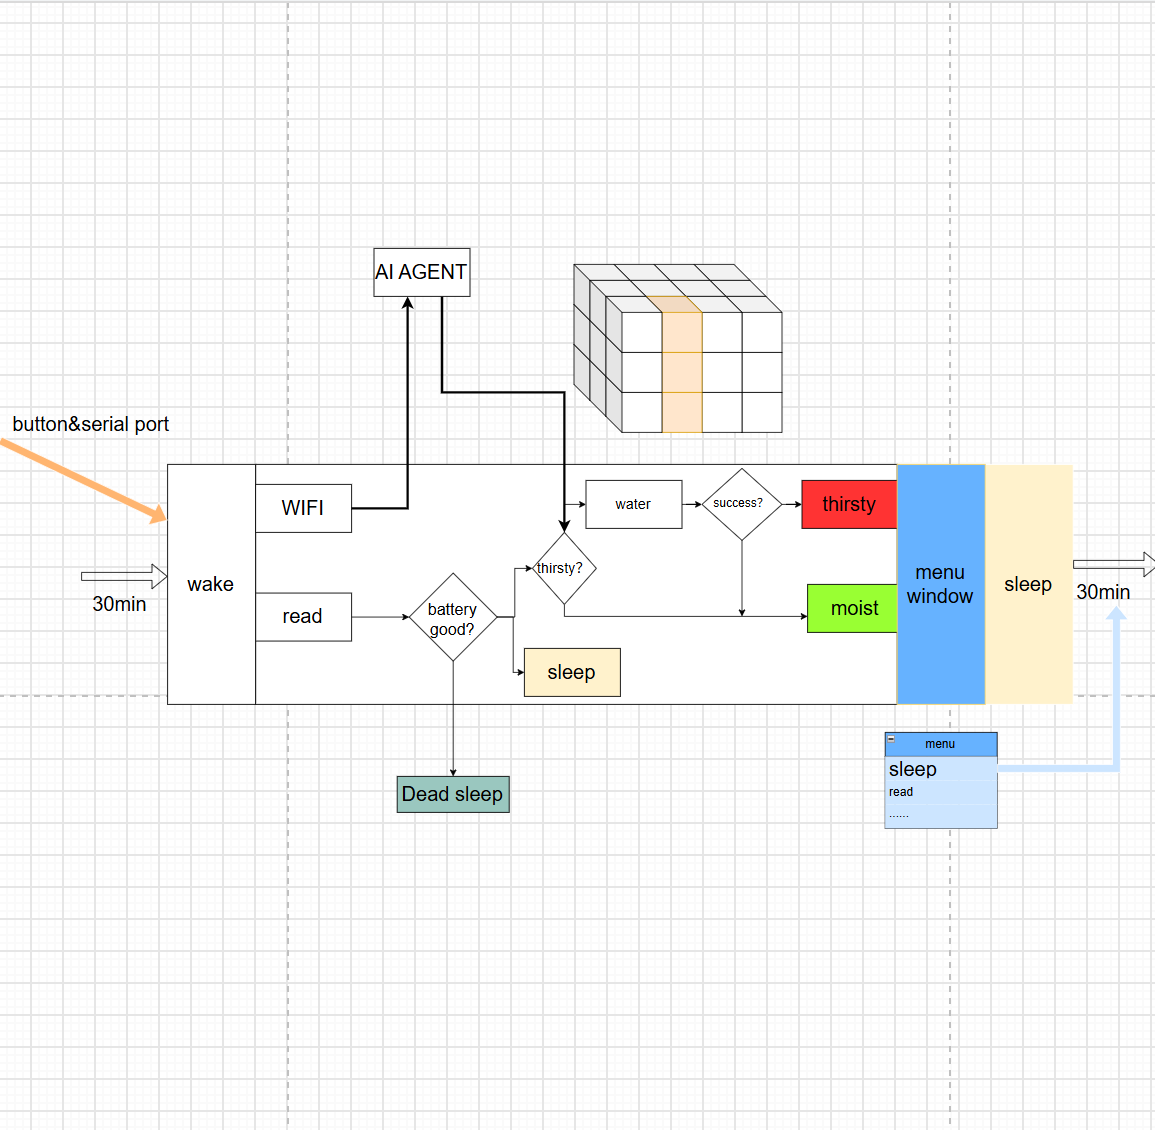The width and height of the screenshot is (1155, 1130).
Task: Click the menu list header
Action: [x=941, y=744]
